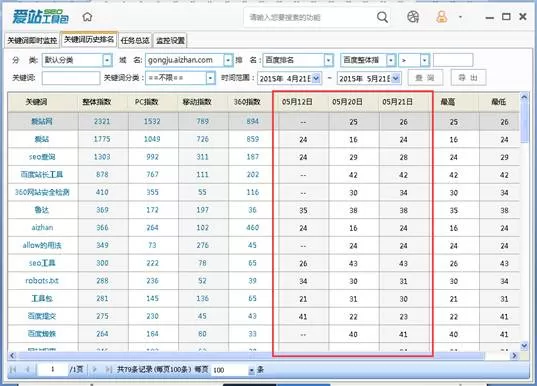
Task: Sort by 整体指数 column header
Action: [x=97, y=102]
